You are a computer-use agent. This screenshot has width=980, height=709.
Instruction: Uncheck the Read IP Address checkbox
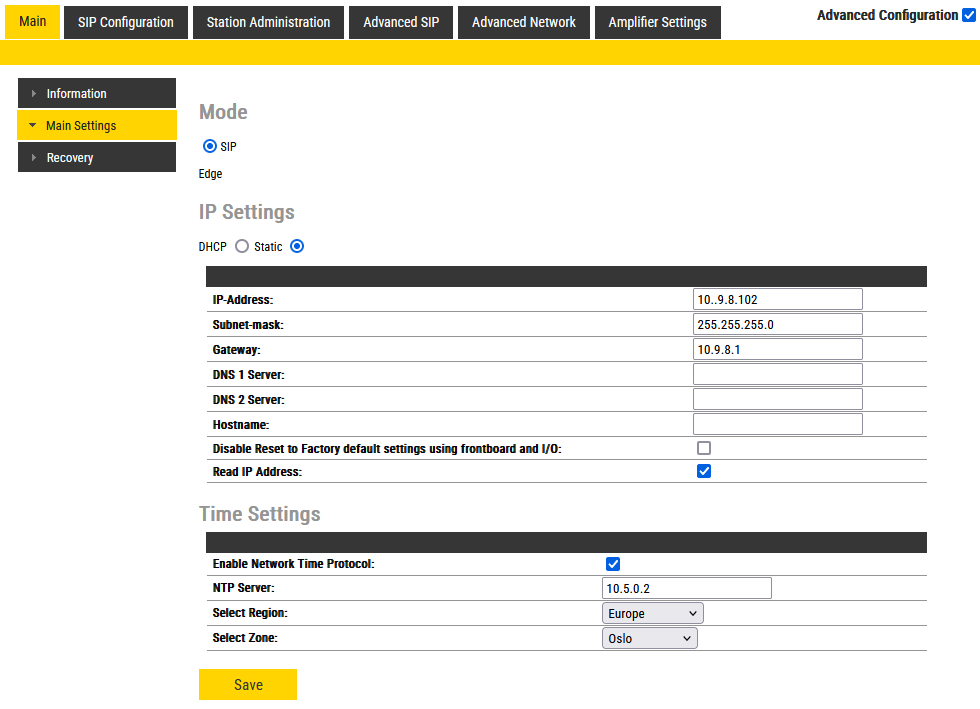[704, 471]
